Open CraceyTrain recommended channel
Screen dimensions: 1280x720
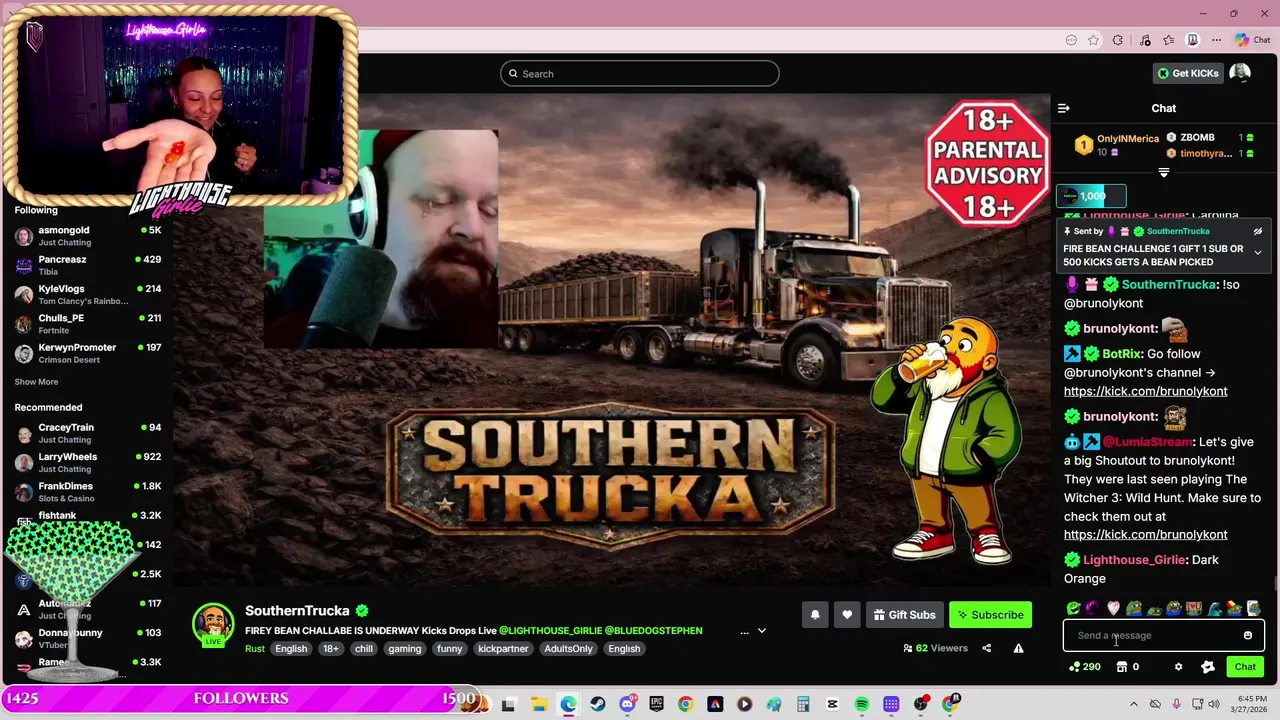pyautogui.click(x=88, y=433)
